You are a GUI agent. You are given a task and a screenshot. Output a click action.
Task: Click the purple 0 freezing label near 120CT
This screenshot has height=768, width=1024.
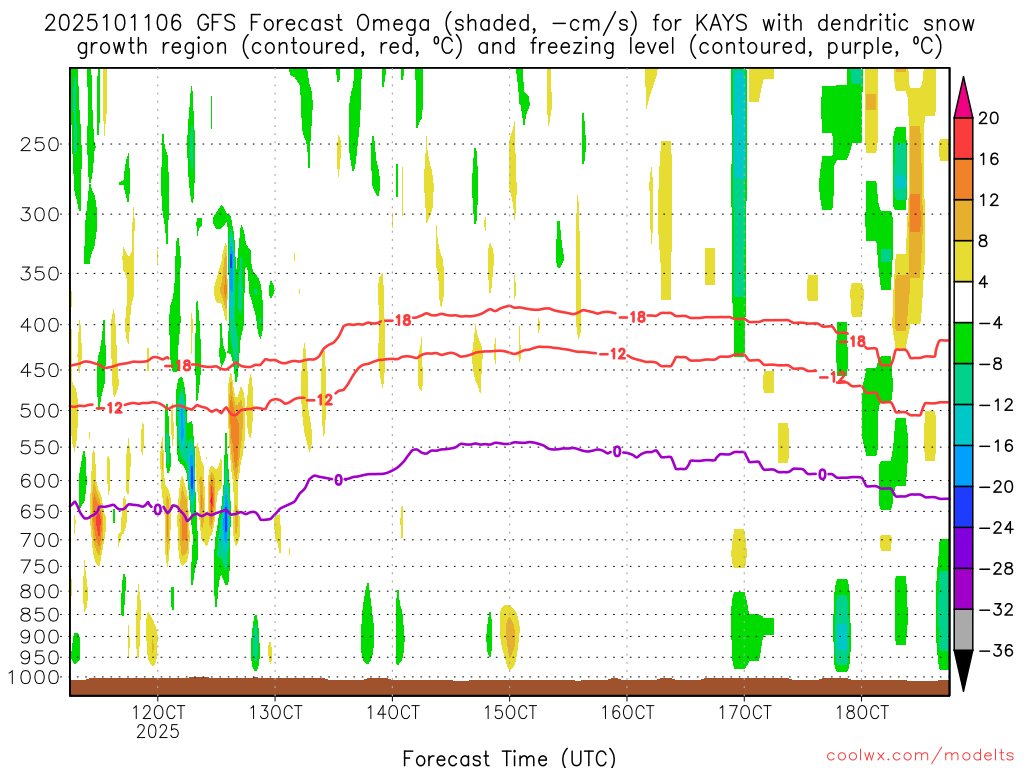tap(157, 510)
